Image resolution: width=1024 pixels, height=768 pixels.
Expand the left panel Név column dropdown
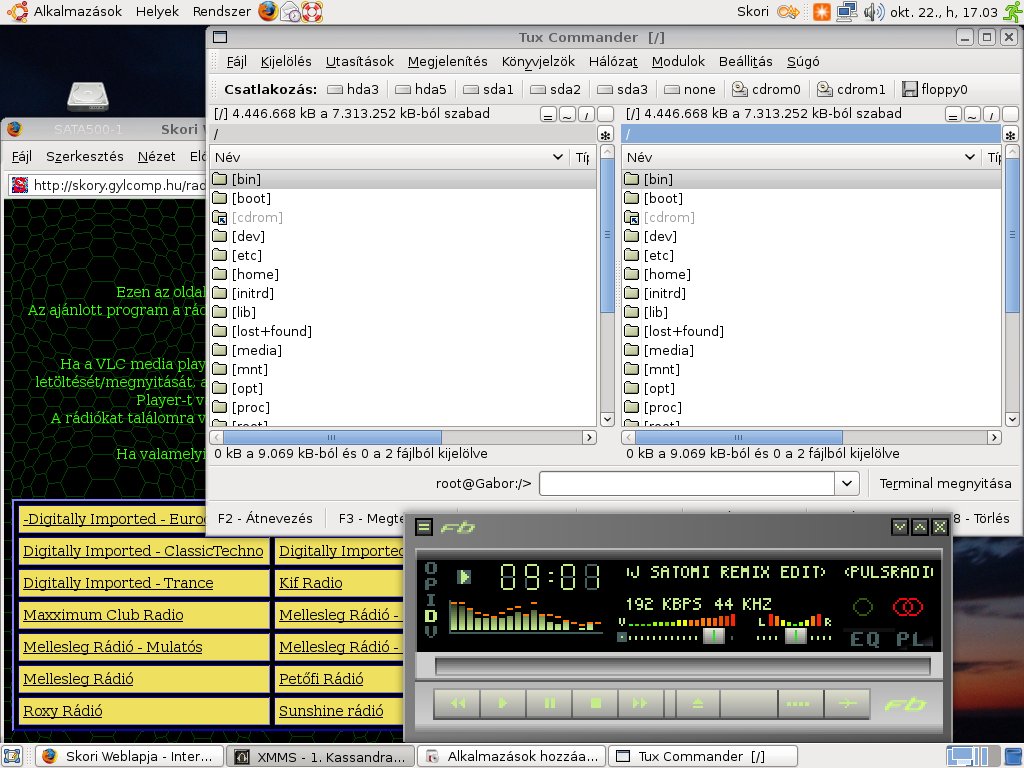tap(558, 157)
